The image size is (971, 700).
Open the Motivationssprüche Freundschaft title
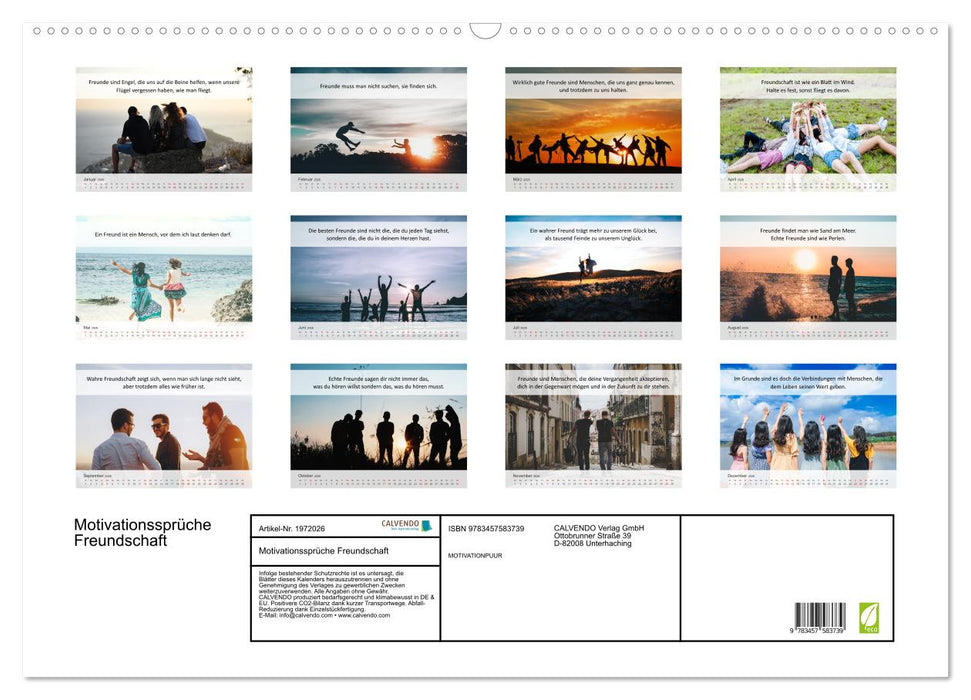(x=141, y=533)
